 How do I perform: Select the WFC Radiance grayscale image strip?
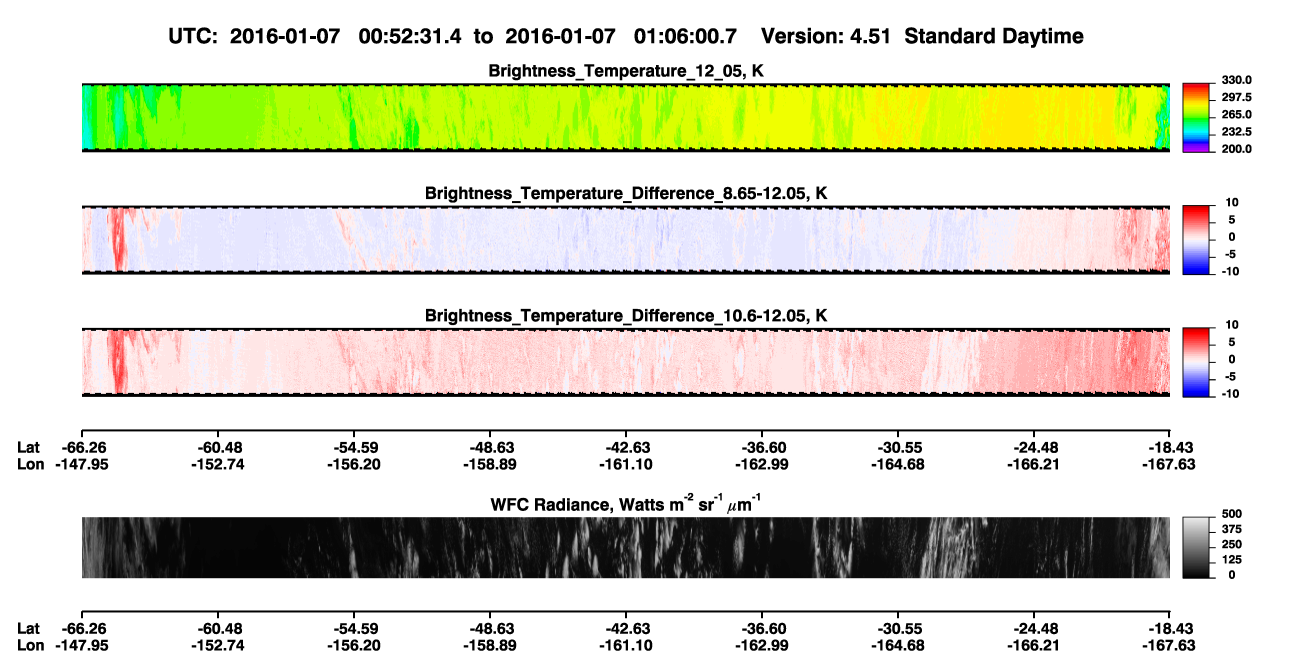(625, 547)
